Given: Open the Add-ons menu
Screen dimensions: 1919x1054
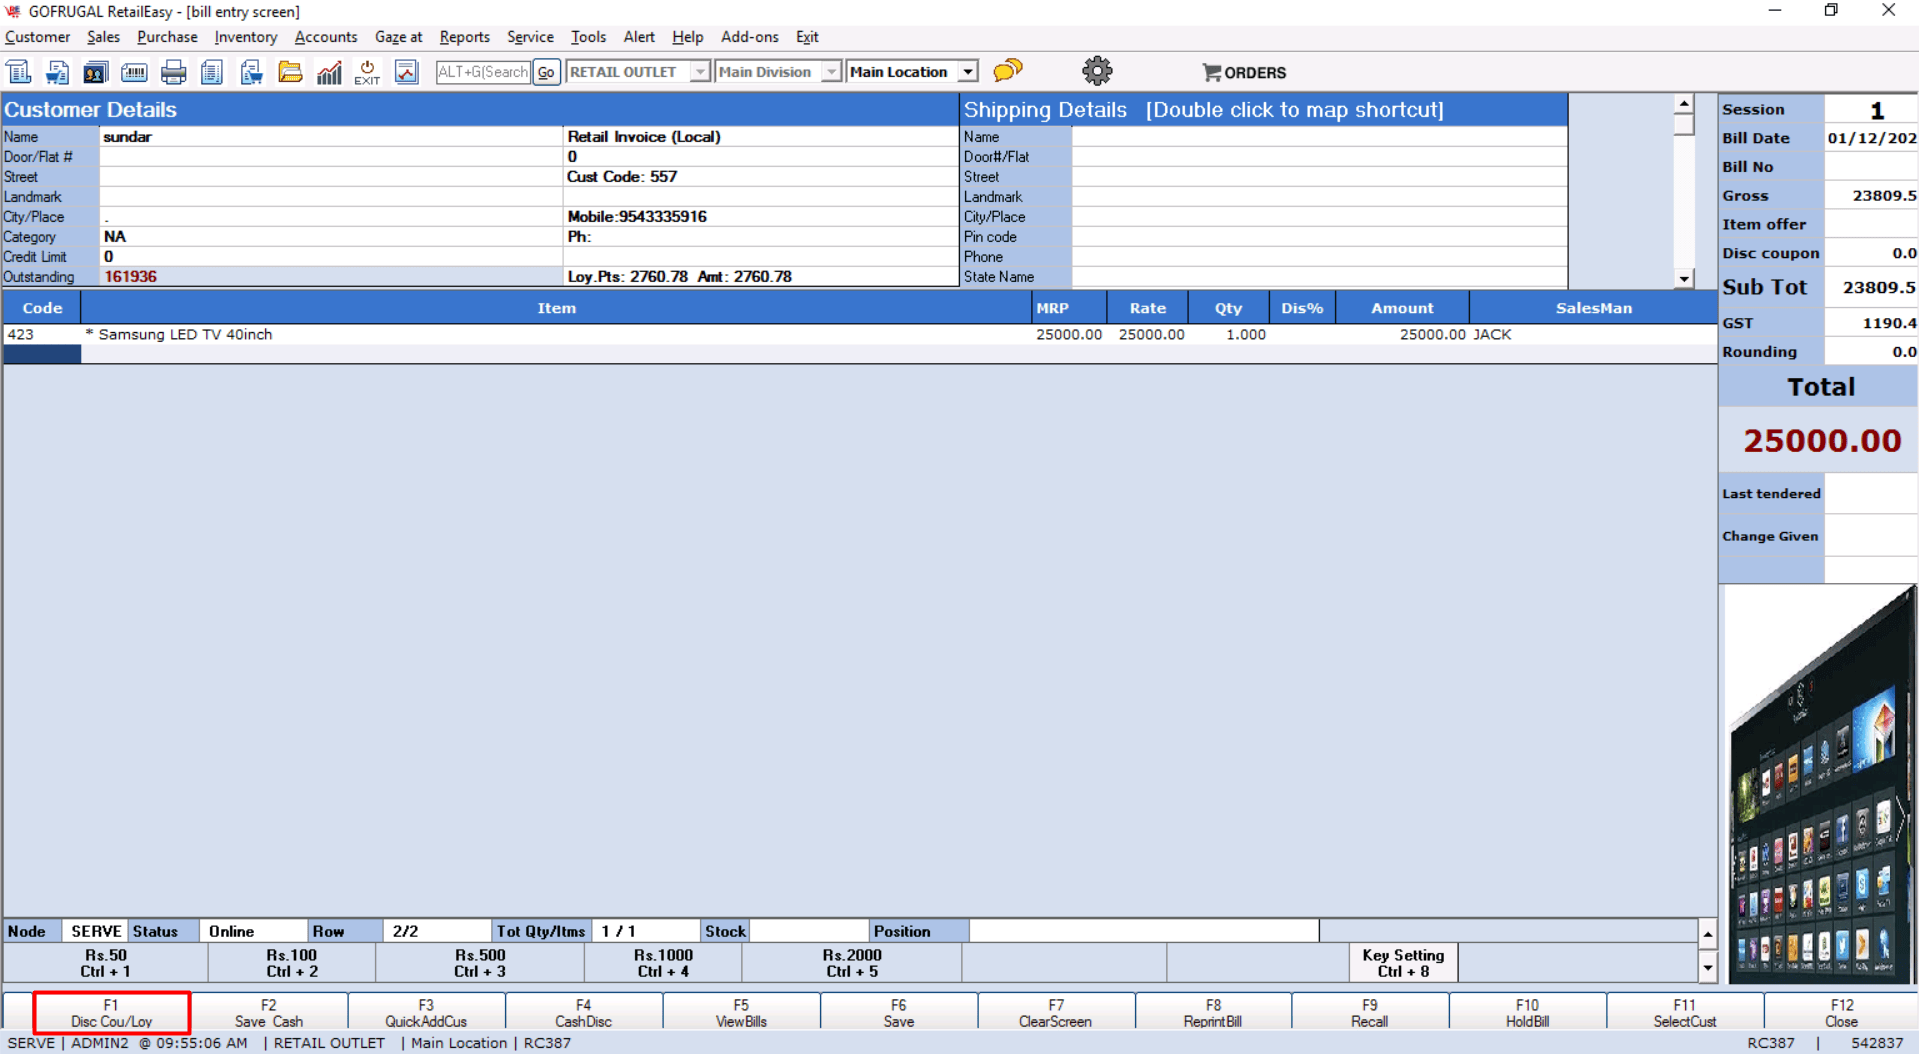Looking at the screenshot, I should tap(750, 37).
